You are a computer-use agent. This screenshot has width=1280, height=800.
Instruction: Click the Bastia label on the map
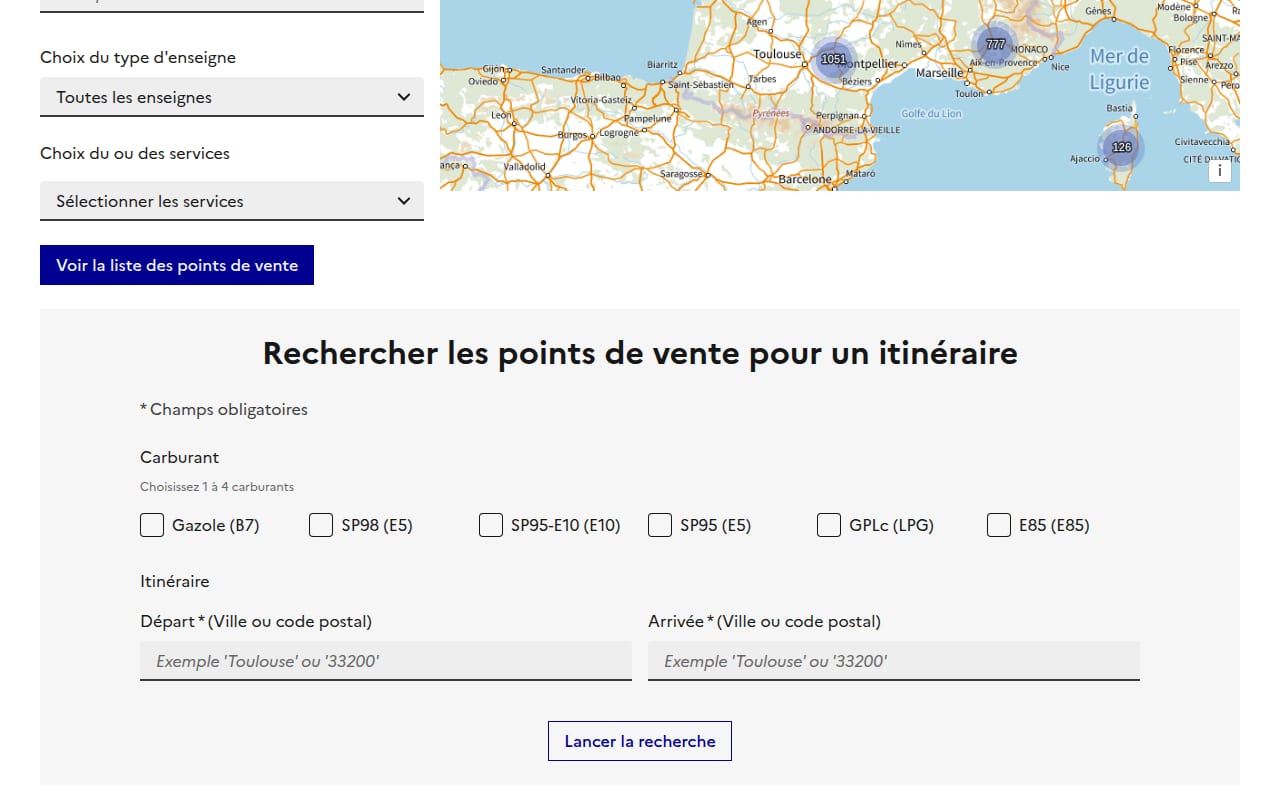[1120, 108]
